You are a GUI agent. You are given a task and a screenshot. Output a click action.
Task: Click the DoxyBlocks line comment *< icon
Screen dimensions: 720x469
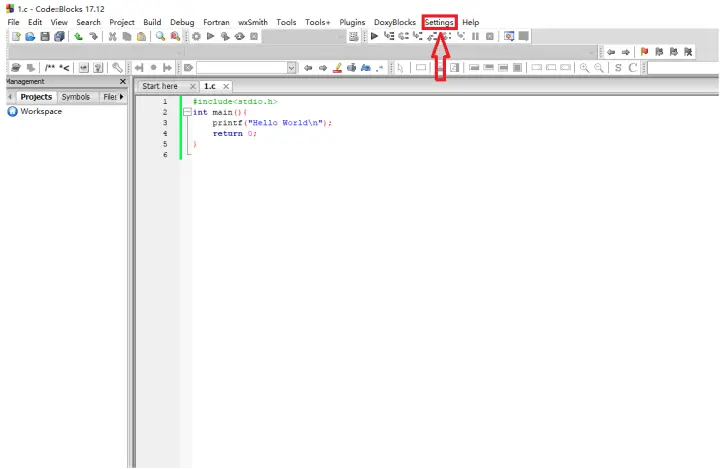coord(64,68)
